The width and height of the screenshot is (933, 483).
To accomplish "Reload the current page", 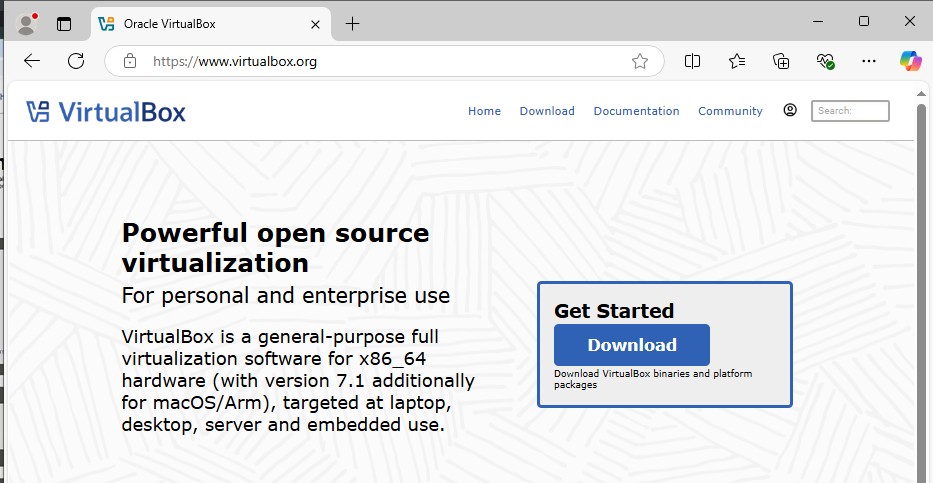I will pyautogui.click(x=76, y=61).
